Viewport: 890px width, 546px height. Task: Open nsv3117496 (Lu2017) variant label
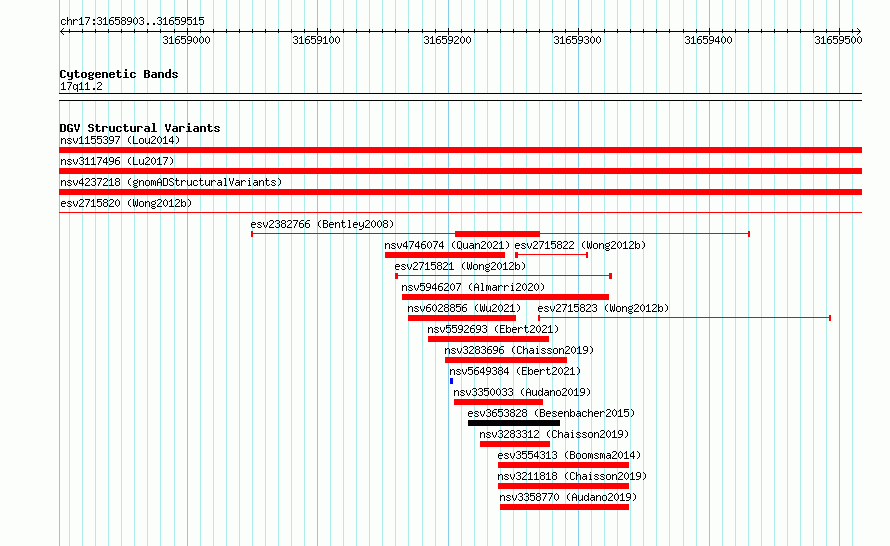[x=117, y=161]
